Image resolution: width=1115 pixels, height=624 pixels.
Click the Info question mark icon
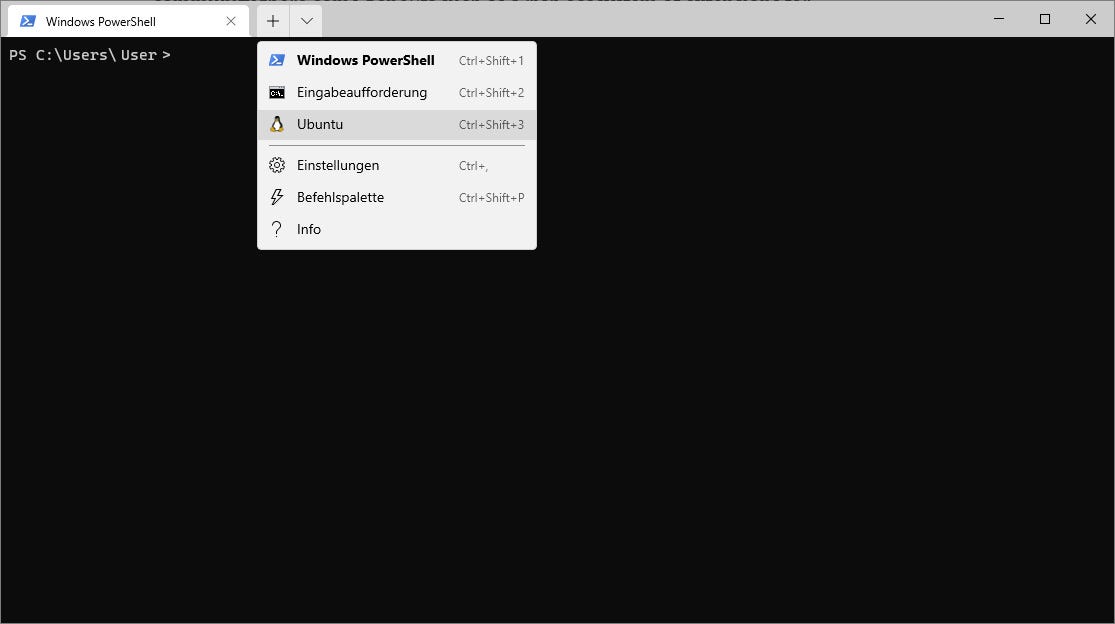(x=277, y=229)
